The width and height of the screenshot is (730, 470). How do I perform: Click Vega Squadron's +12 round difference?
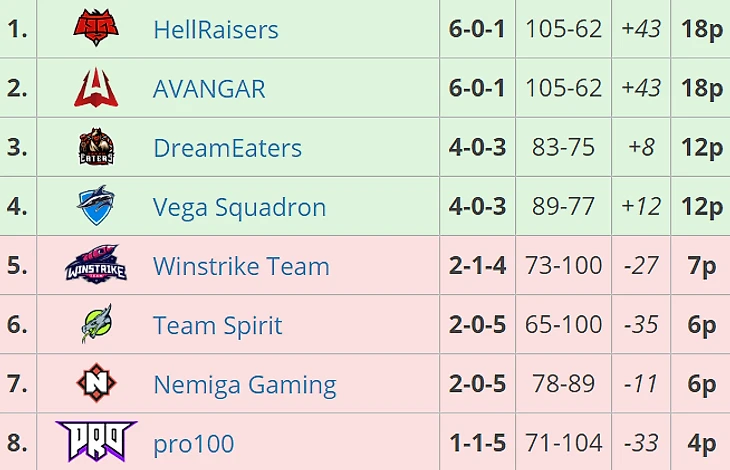click(x=641, y=207)
